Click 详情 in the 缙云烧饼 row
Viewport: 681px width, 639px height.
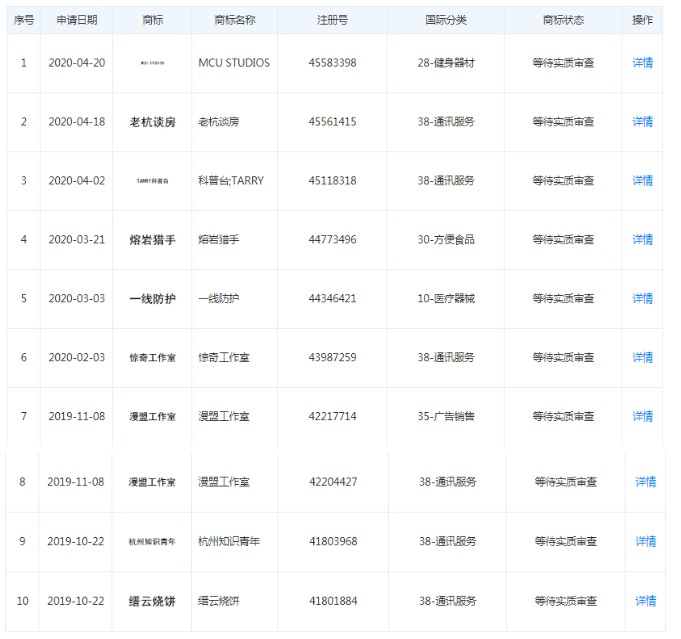pos(645,601)
